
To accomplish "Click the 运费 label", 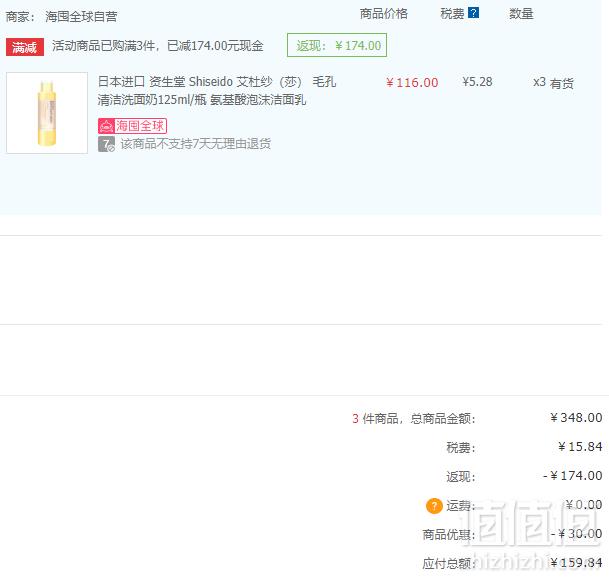I will point(460,506).
